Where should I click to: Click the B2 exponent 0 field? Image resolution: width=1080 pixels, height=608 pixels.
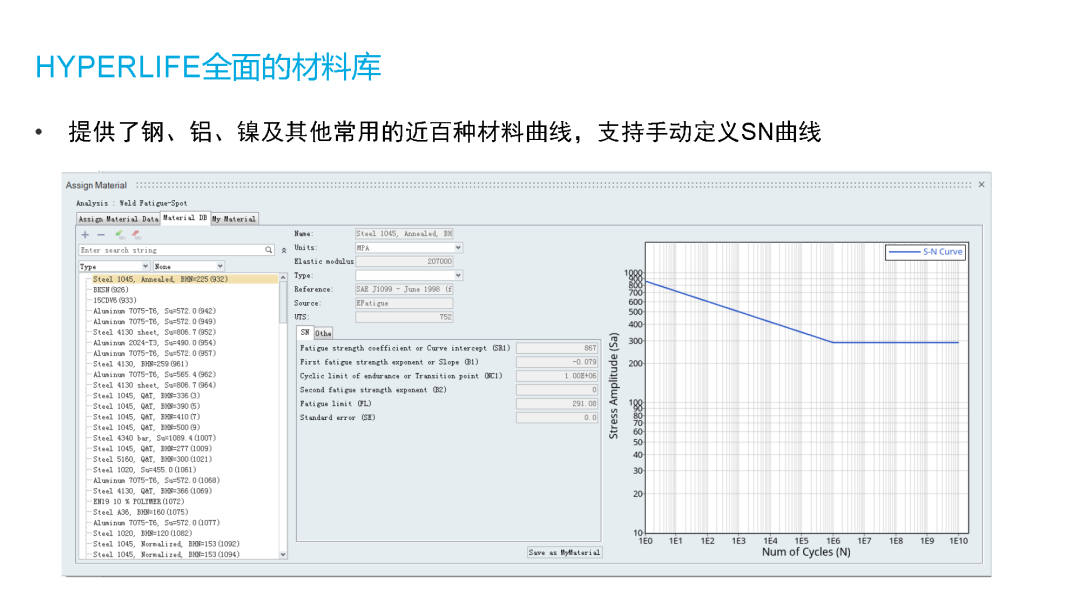click(557, 390)
